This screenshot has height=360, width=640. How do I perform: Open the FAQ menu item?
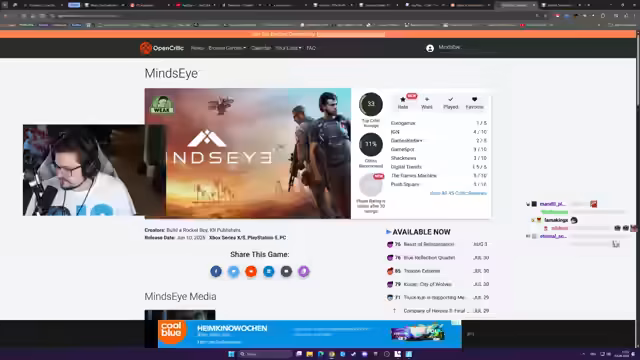tap(311, 48)
